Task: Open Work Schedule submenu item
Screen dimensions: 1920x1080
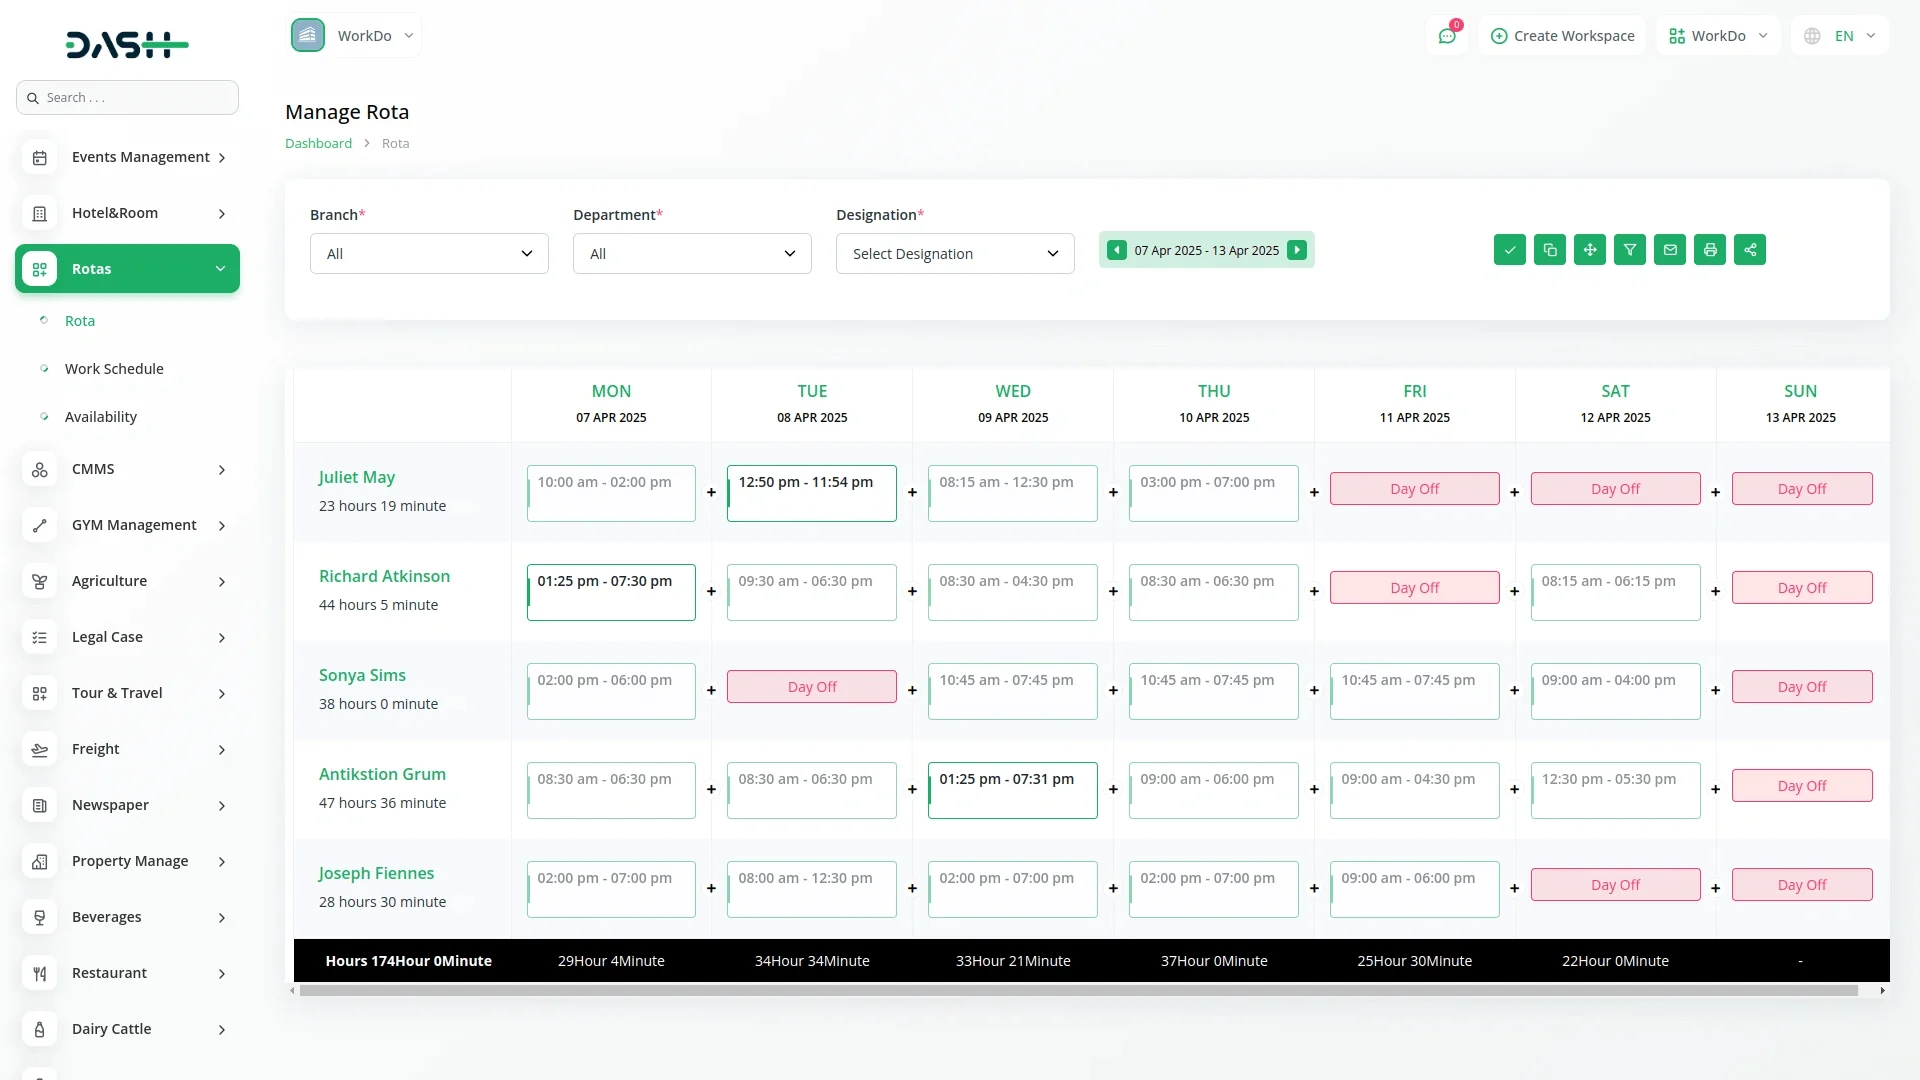Action: (114, 369)
